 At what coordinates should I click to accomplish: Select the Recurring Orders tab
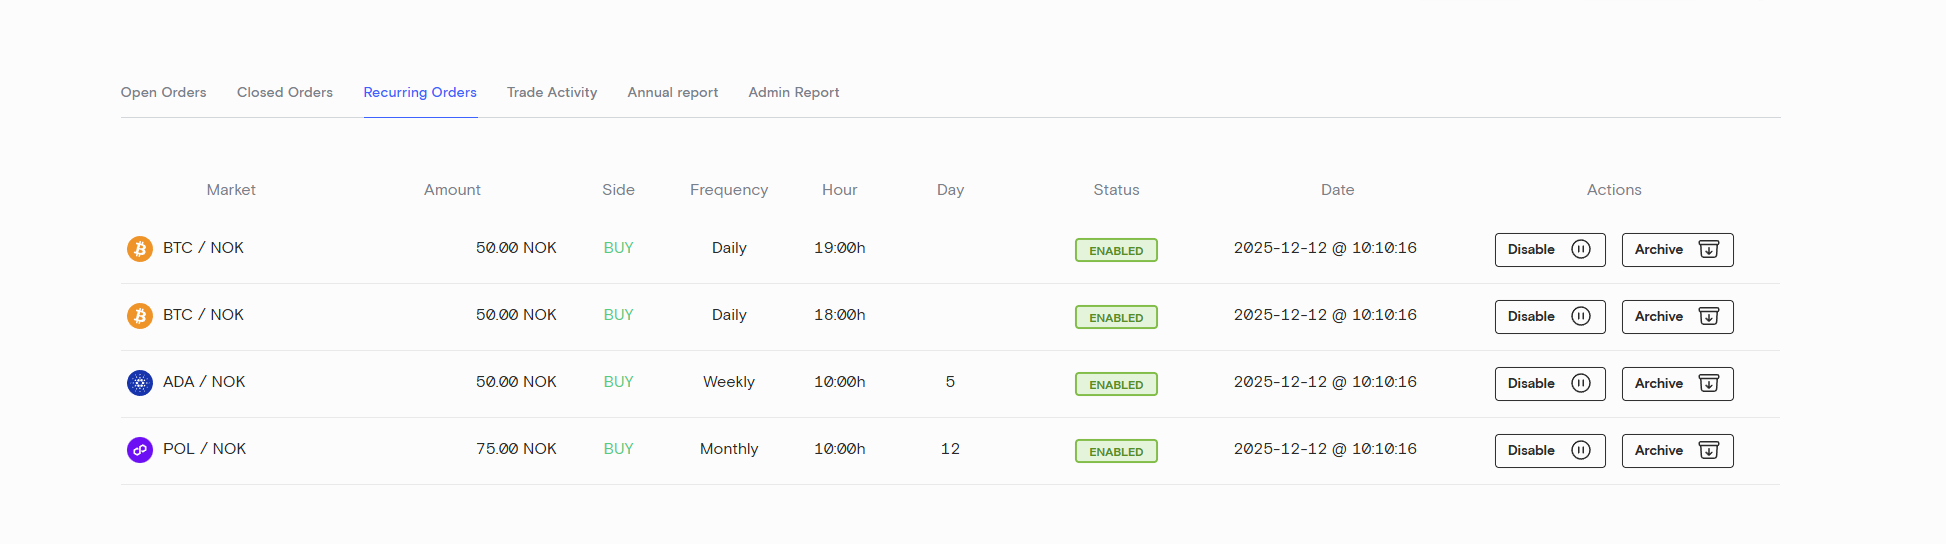click(420, 92)
